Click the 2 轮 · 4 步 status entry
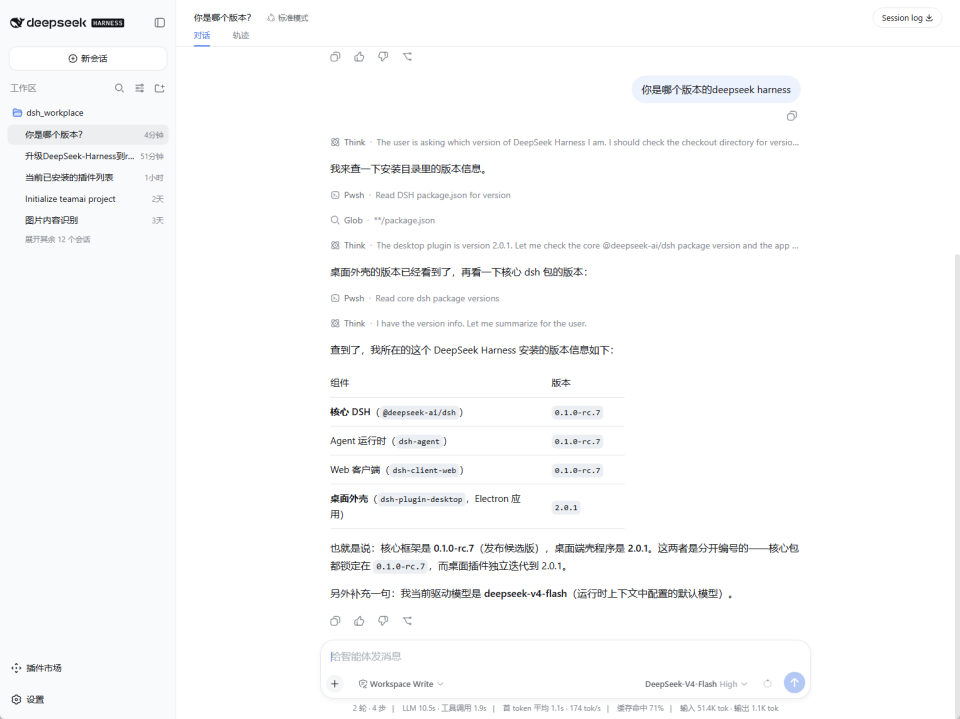The width and height of the screenshot is (960, 719). point(369,709)
